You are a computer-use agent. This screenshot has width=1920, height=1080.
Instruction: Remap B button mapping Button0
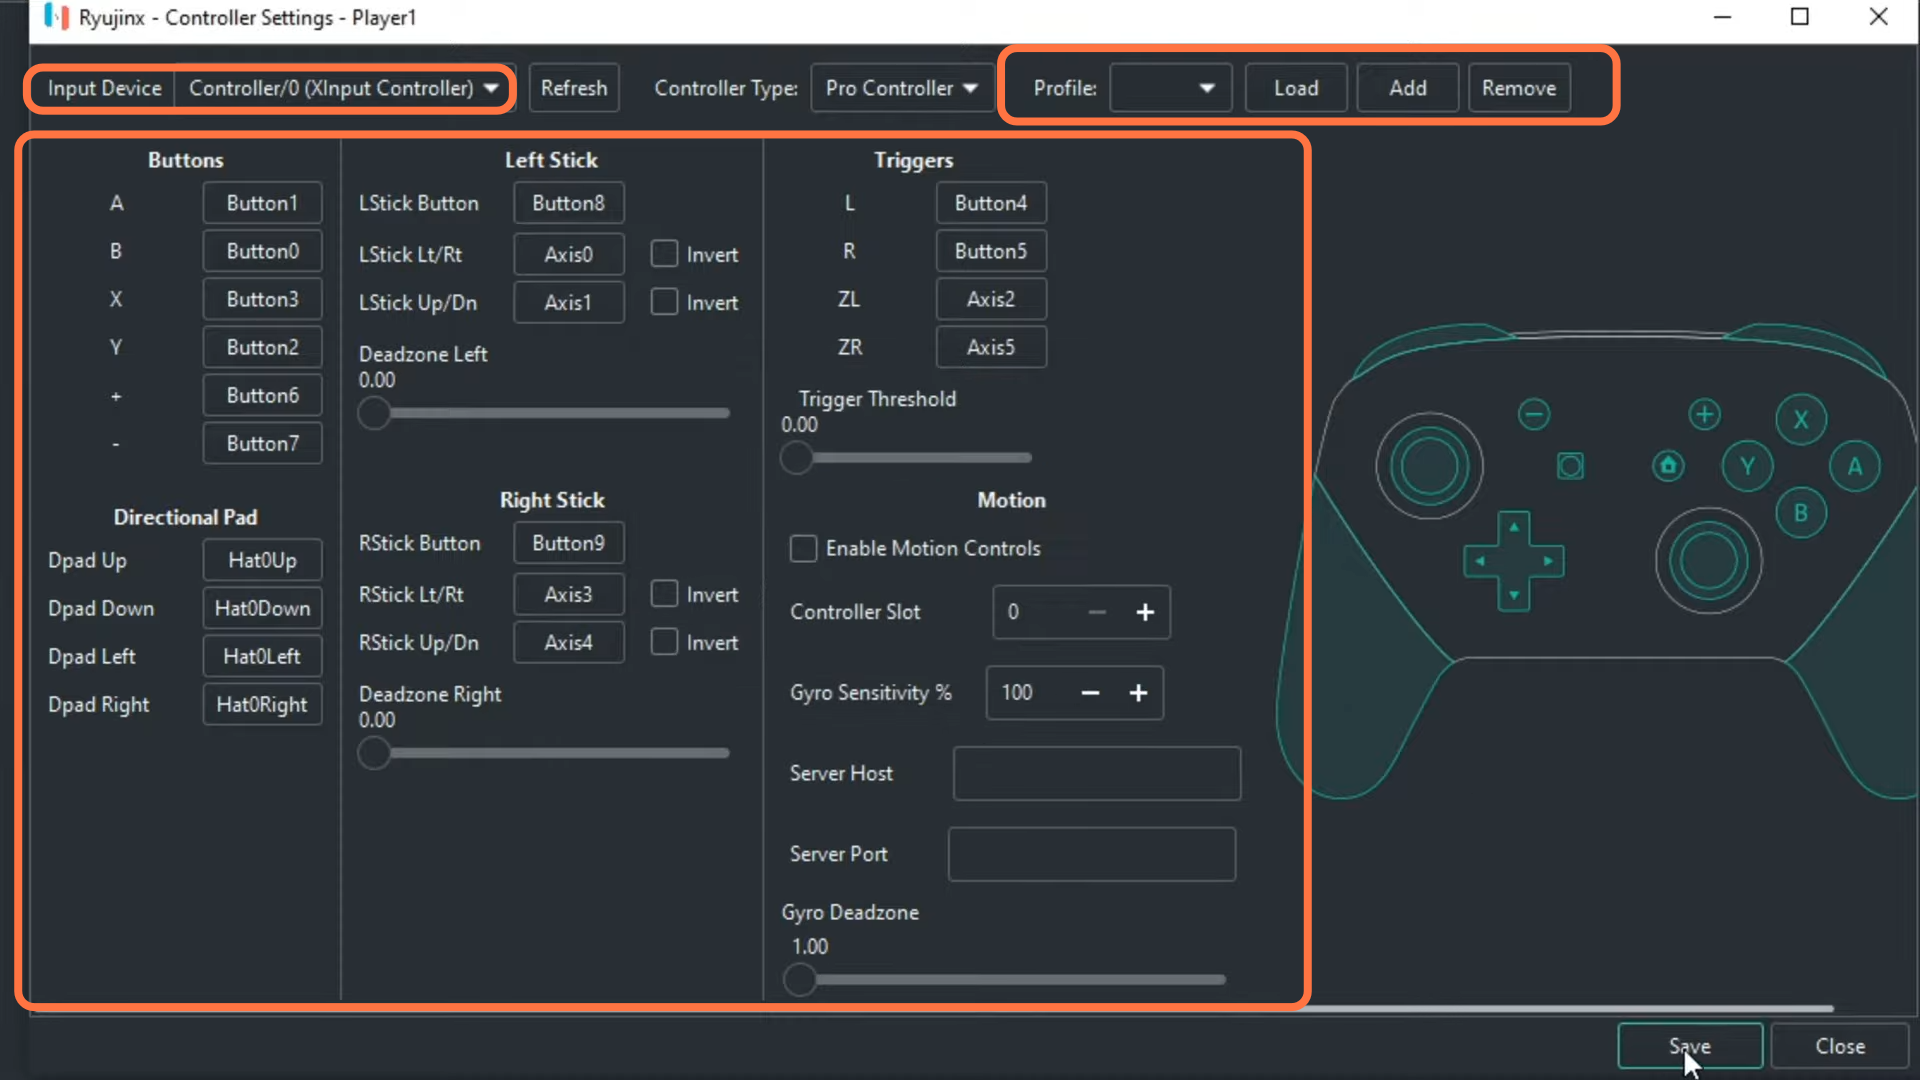point(262,251)
